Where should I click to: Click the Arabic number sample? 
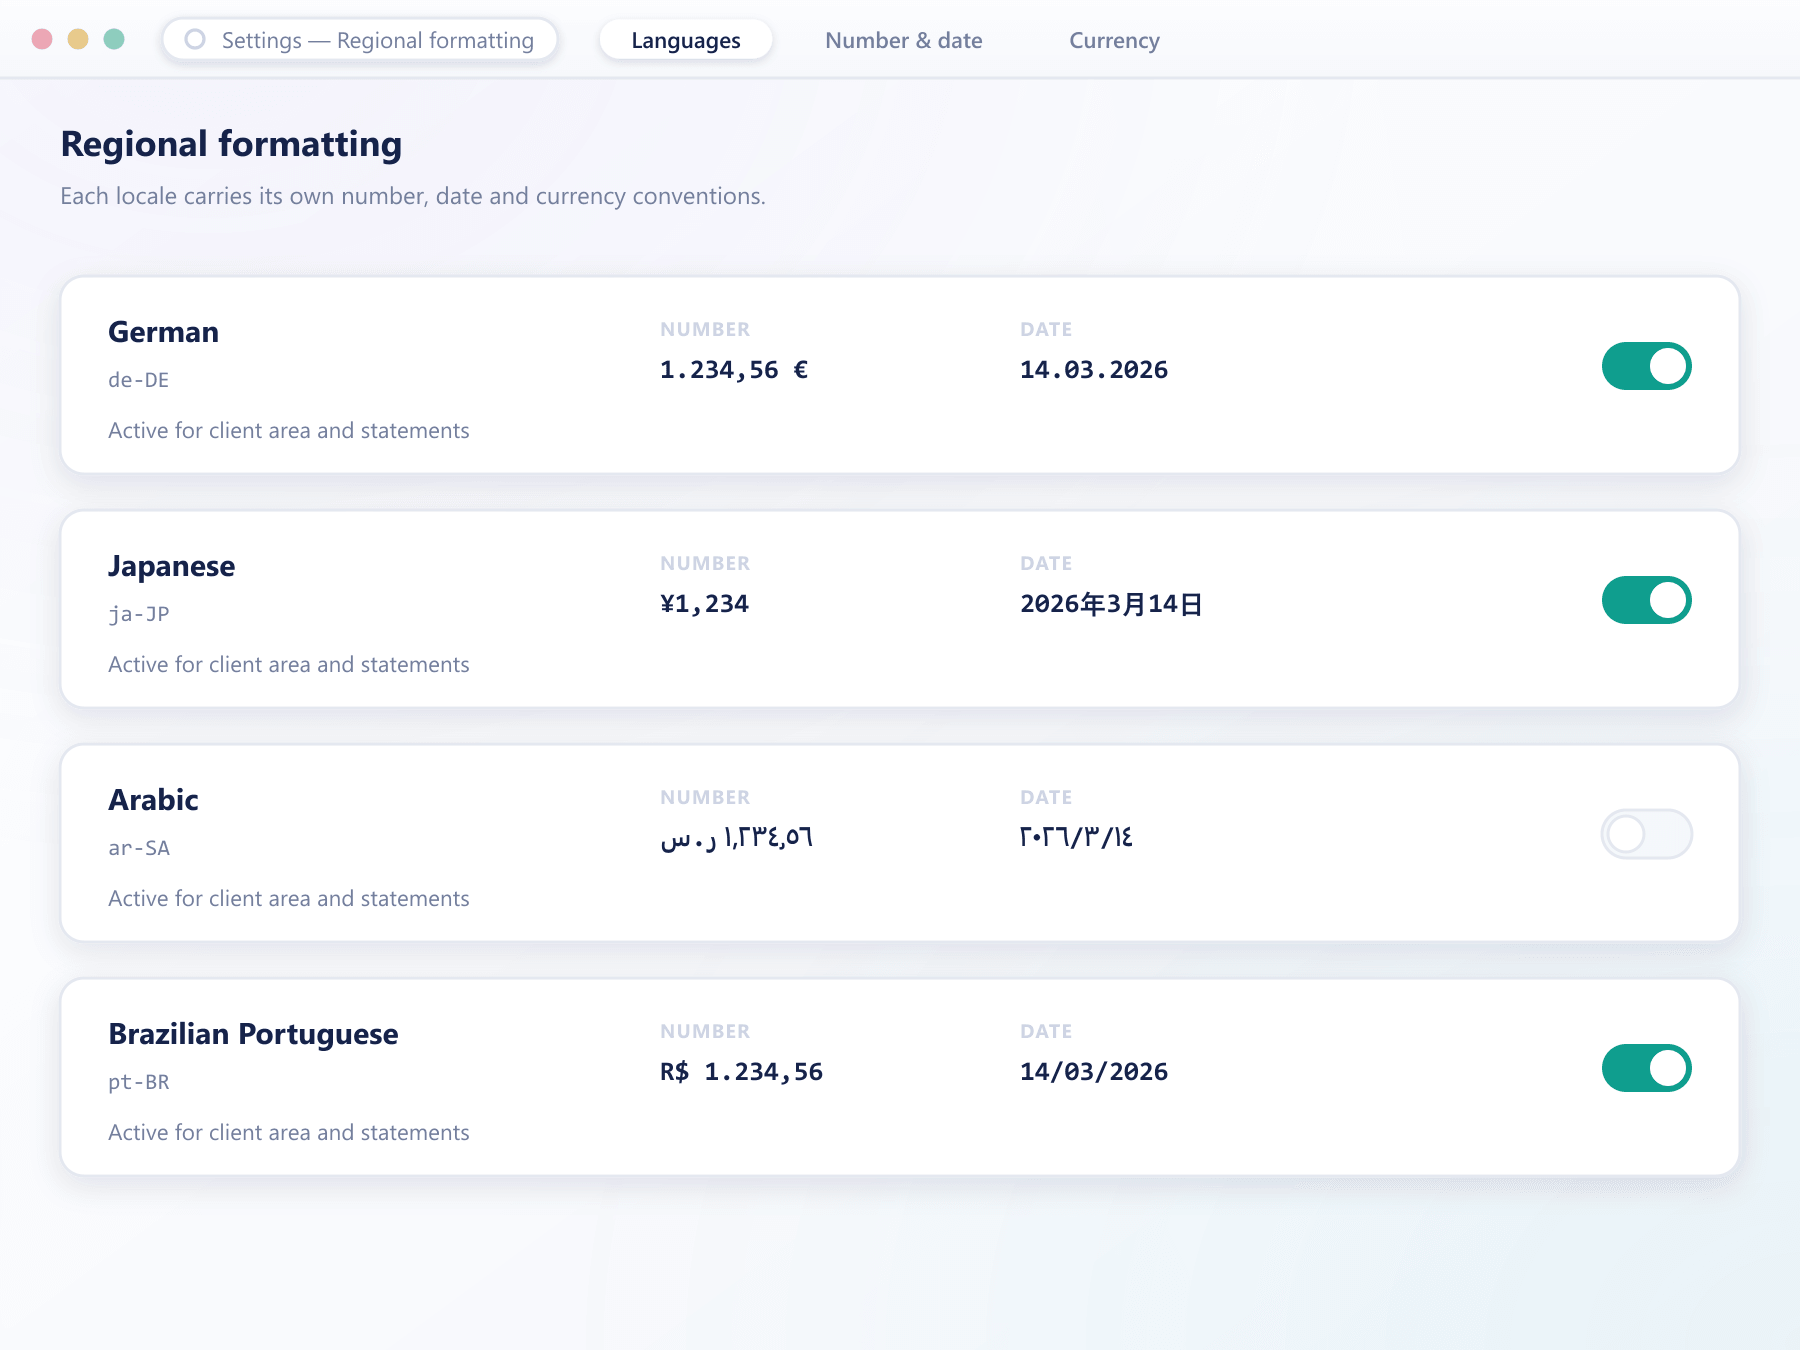click(x=737, y=838)
